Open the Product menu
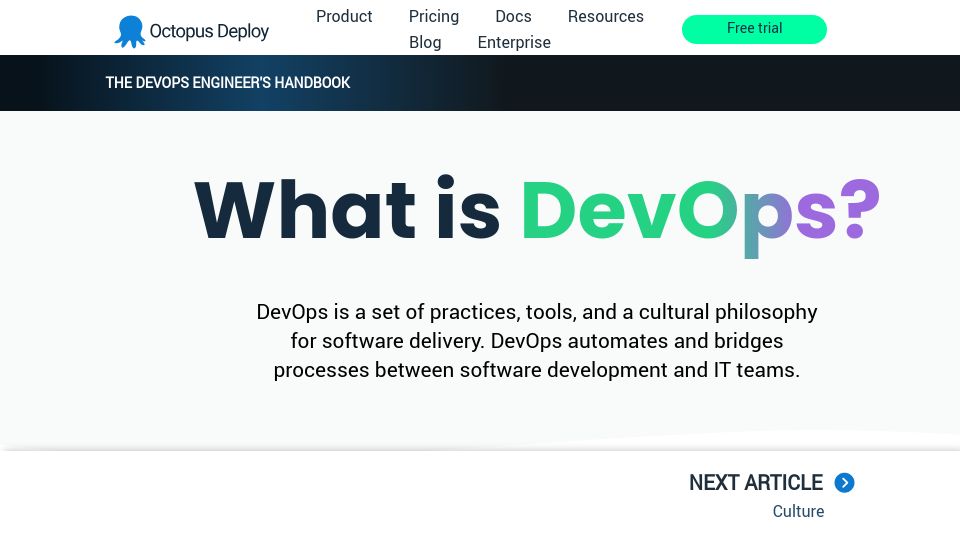The image size is (960, 540). point(344,17)
